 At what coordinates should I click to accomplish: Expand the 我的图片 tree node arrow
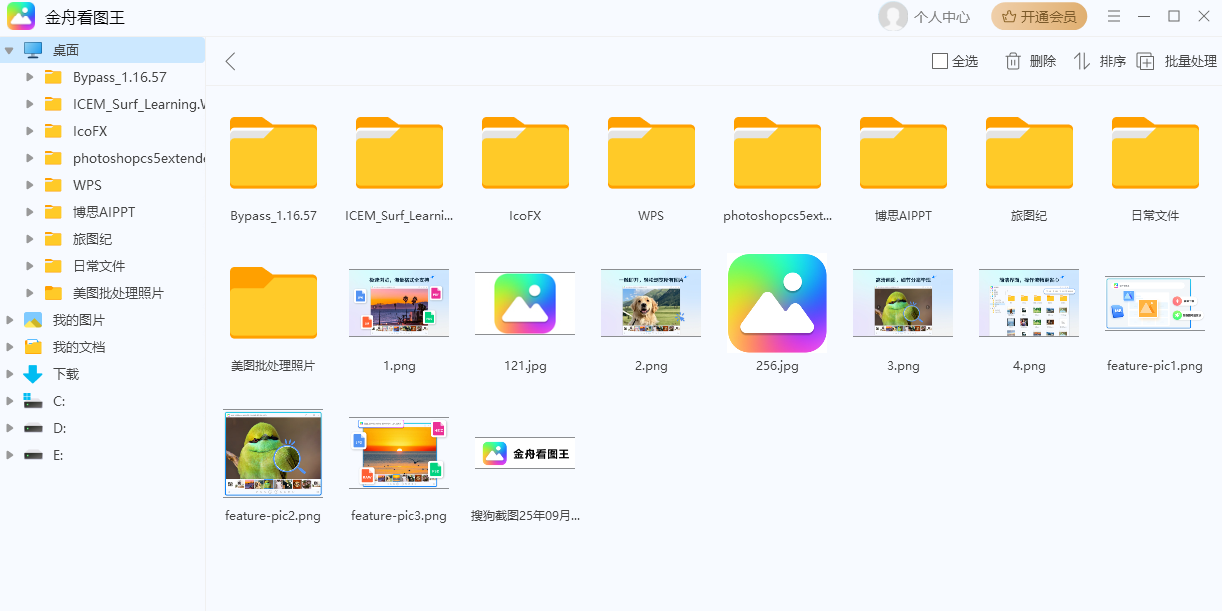click(10, 320)
